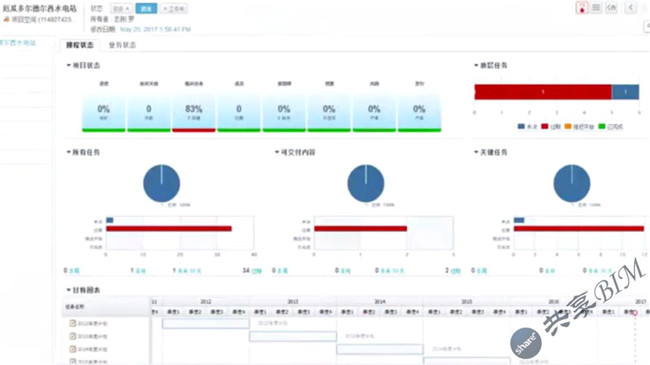
Task: Click the fifth status tile showing 0%
Action: pyautogui.click(x=284, y=113)
